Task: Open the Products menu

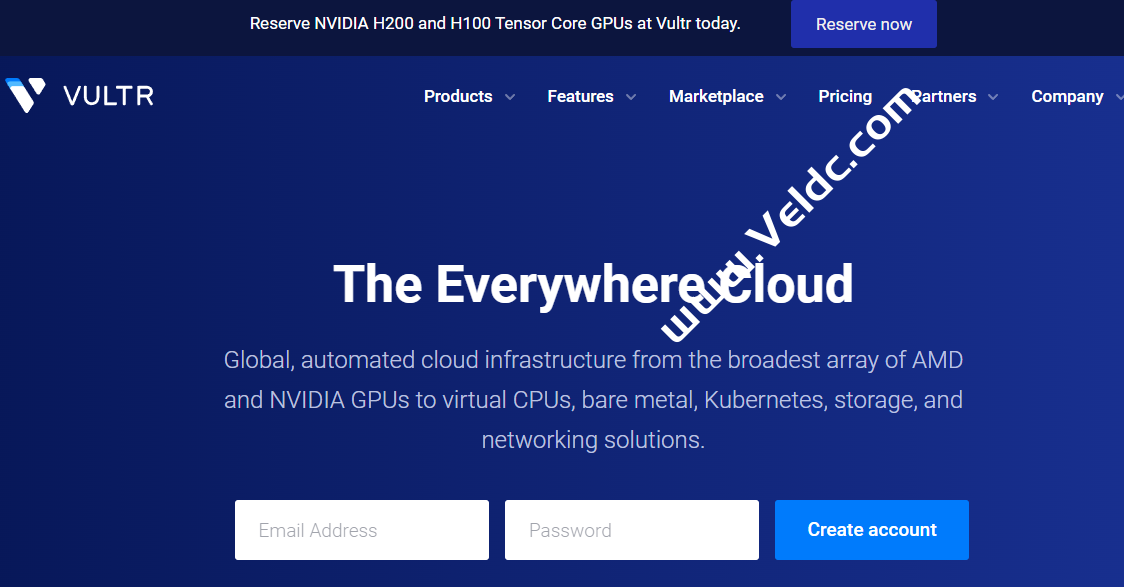Action: [x=458, y=96]
